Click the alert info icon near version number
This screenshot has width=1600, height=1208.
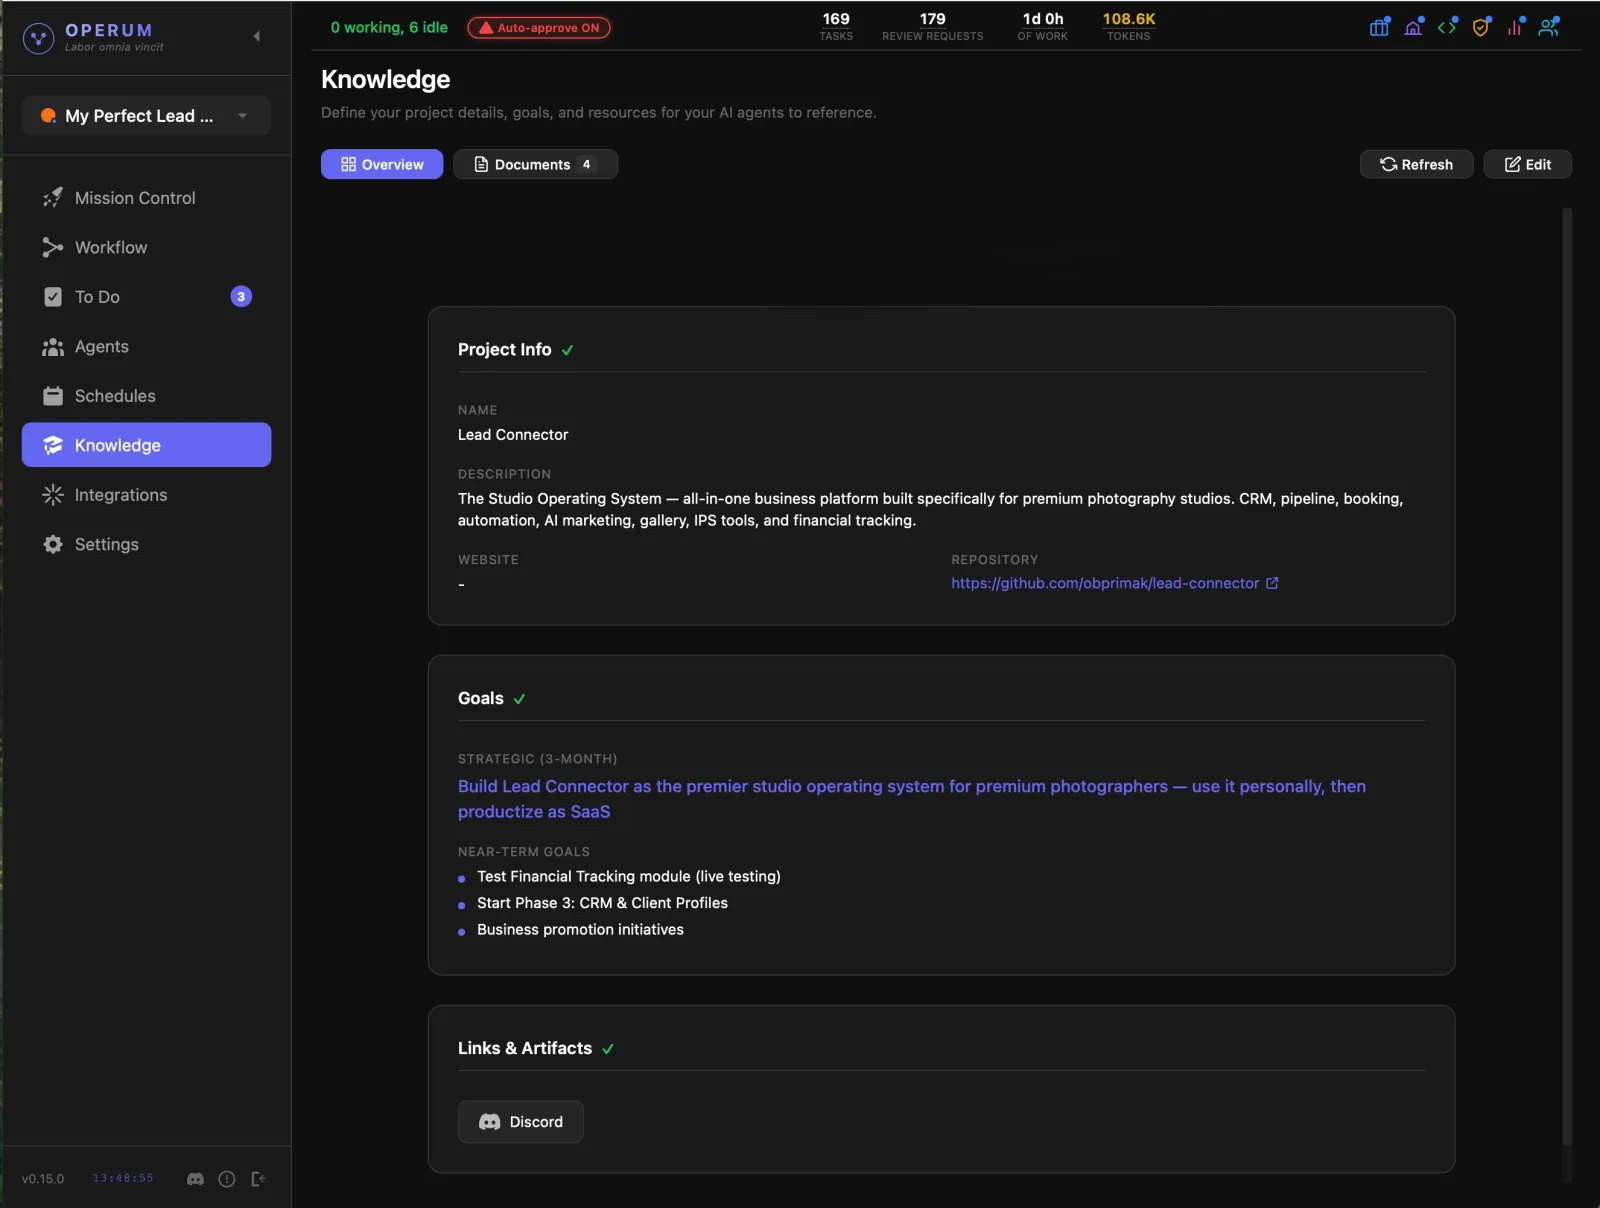click(226, 1179)
